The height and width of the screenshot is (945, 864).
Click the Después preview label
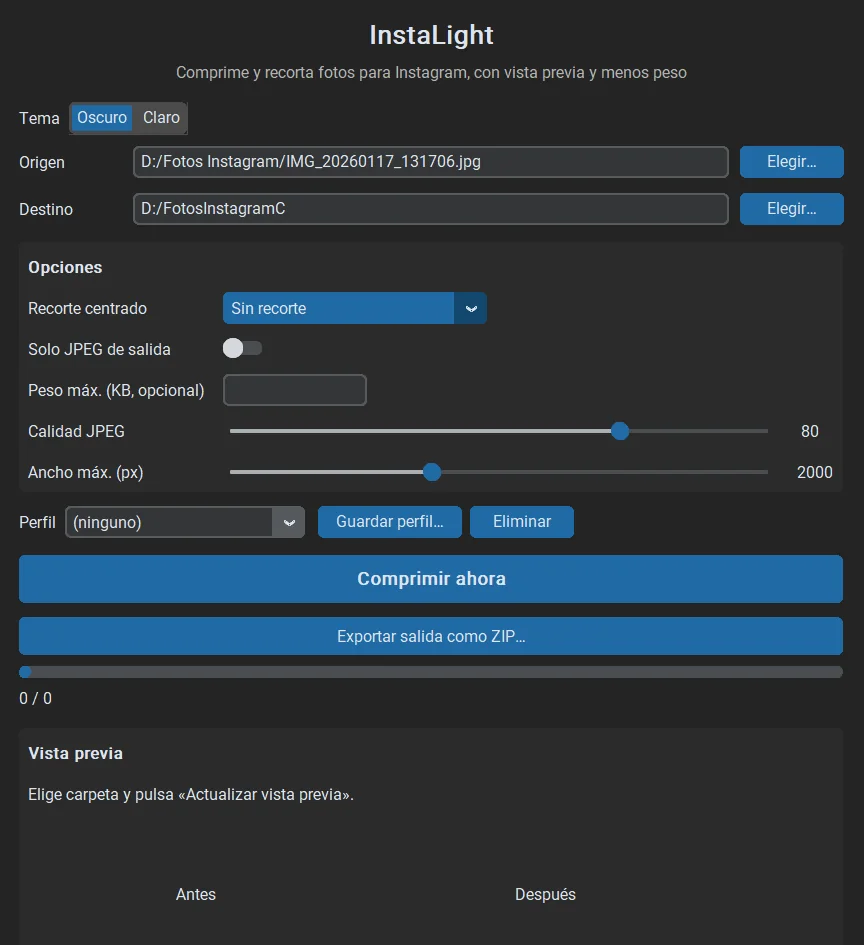tap(545, 894)
